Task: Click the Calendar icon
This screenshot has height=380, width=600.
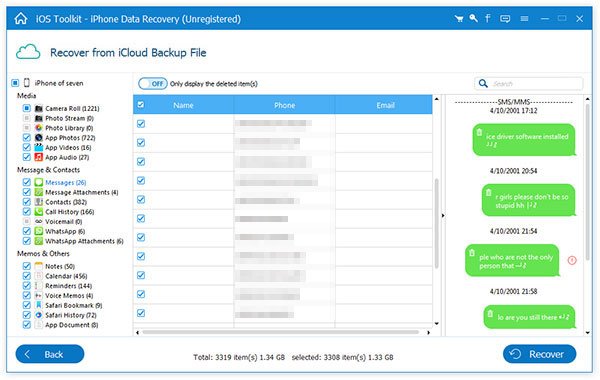Action: point(39,276)
